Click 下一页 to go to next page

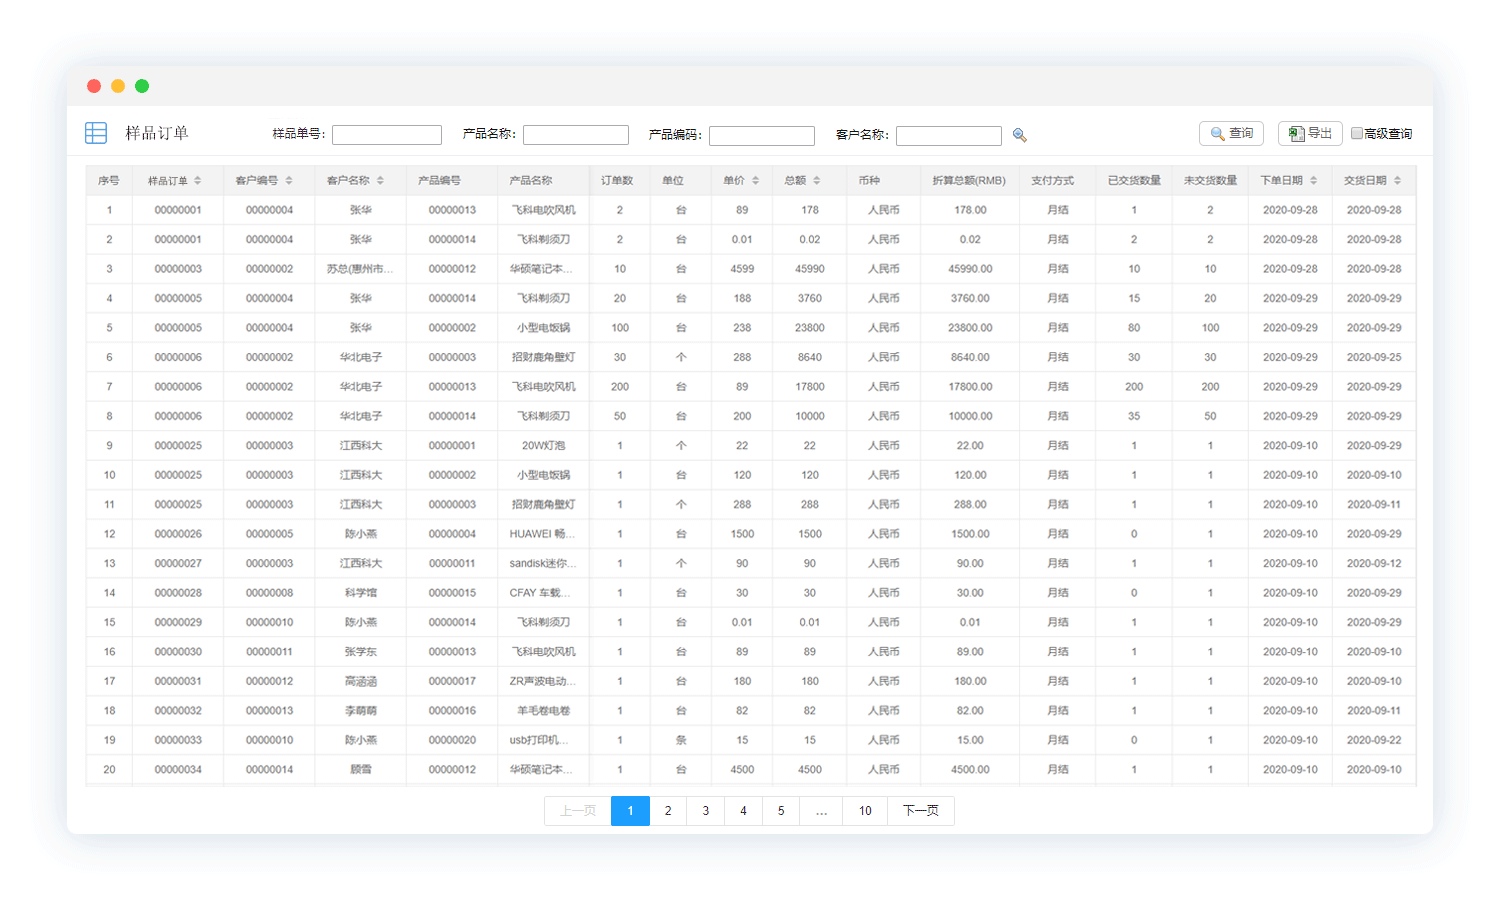[x=920, y=811]
